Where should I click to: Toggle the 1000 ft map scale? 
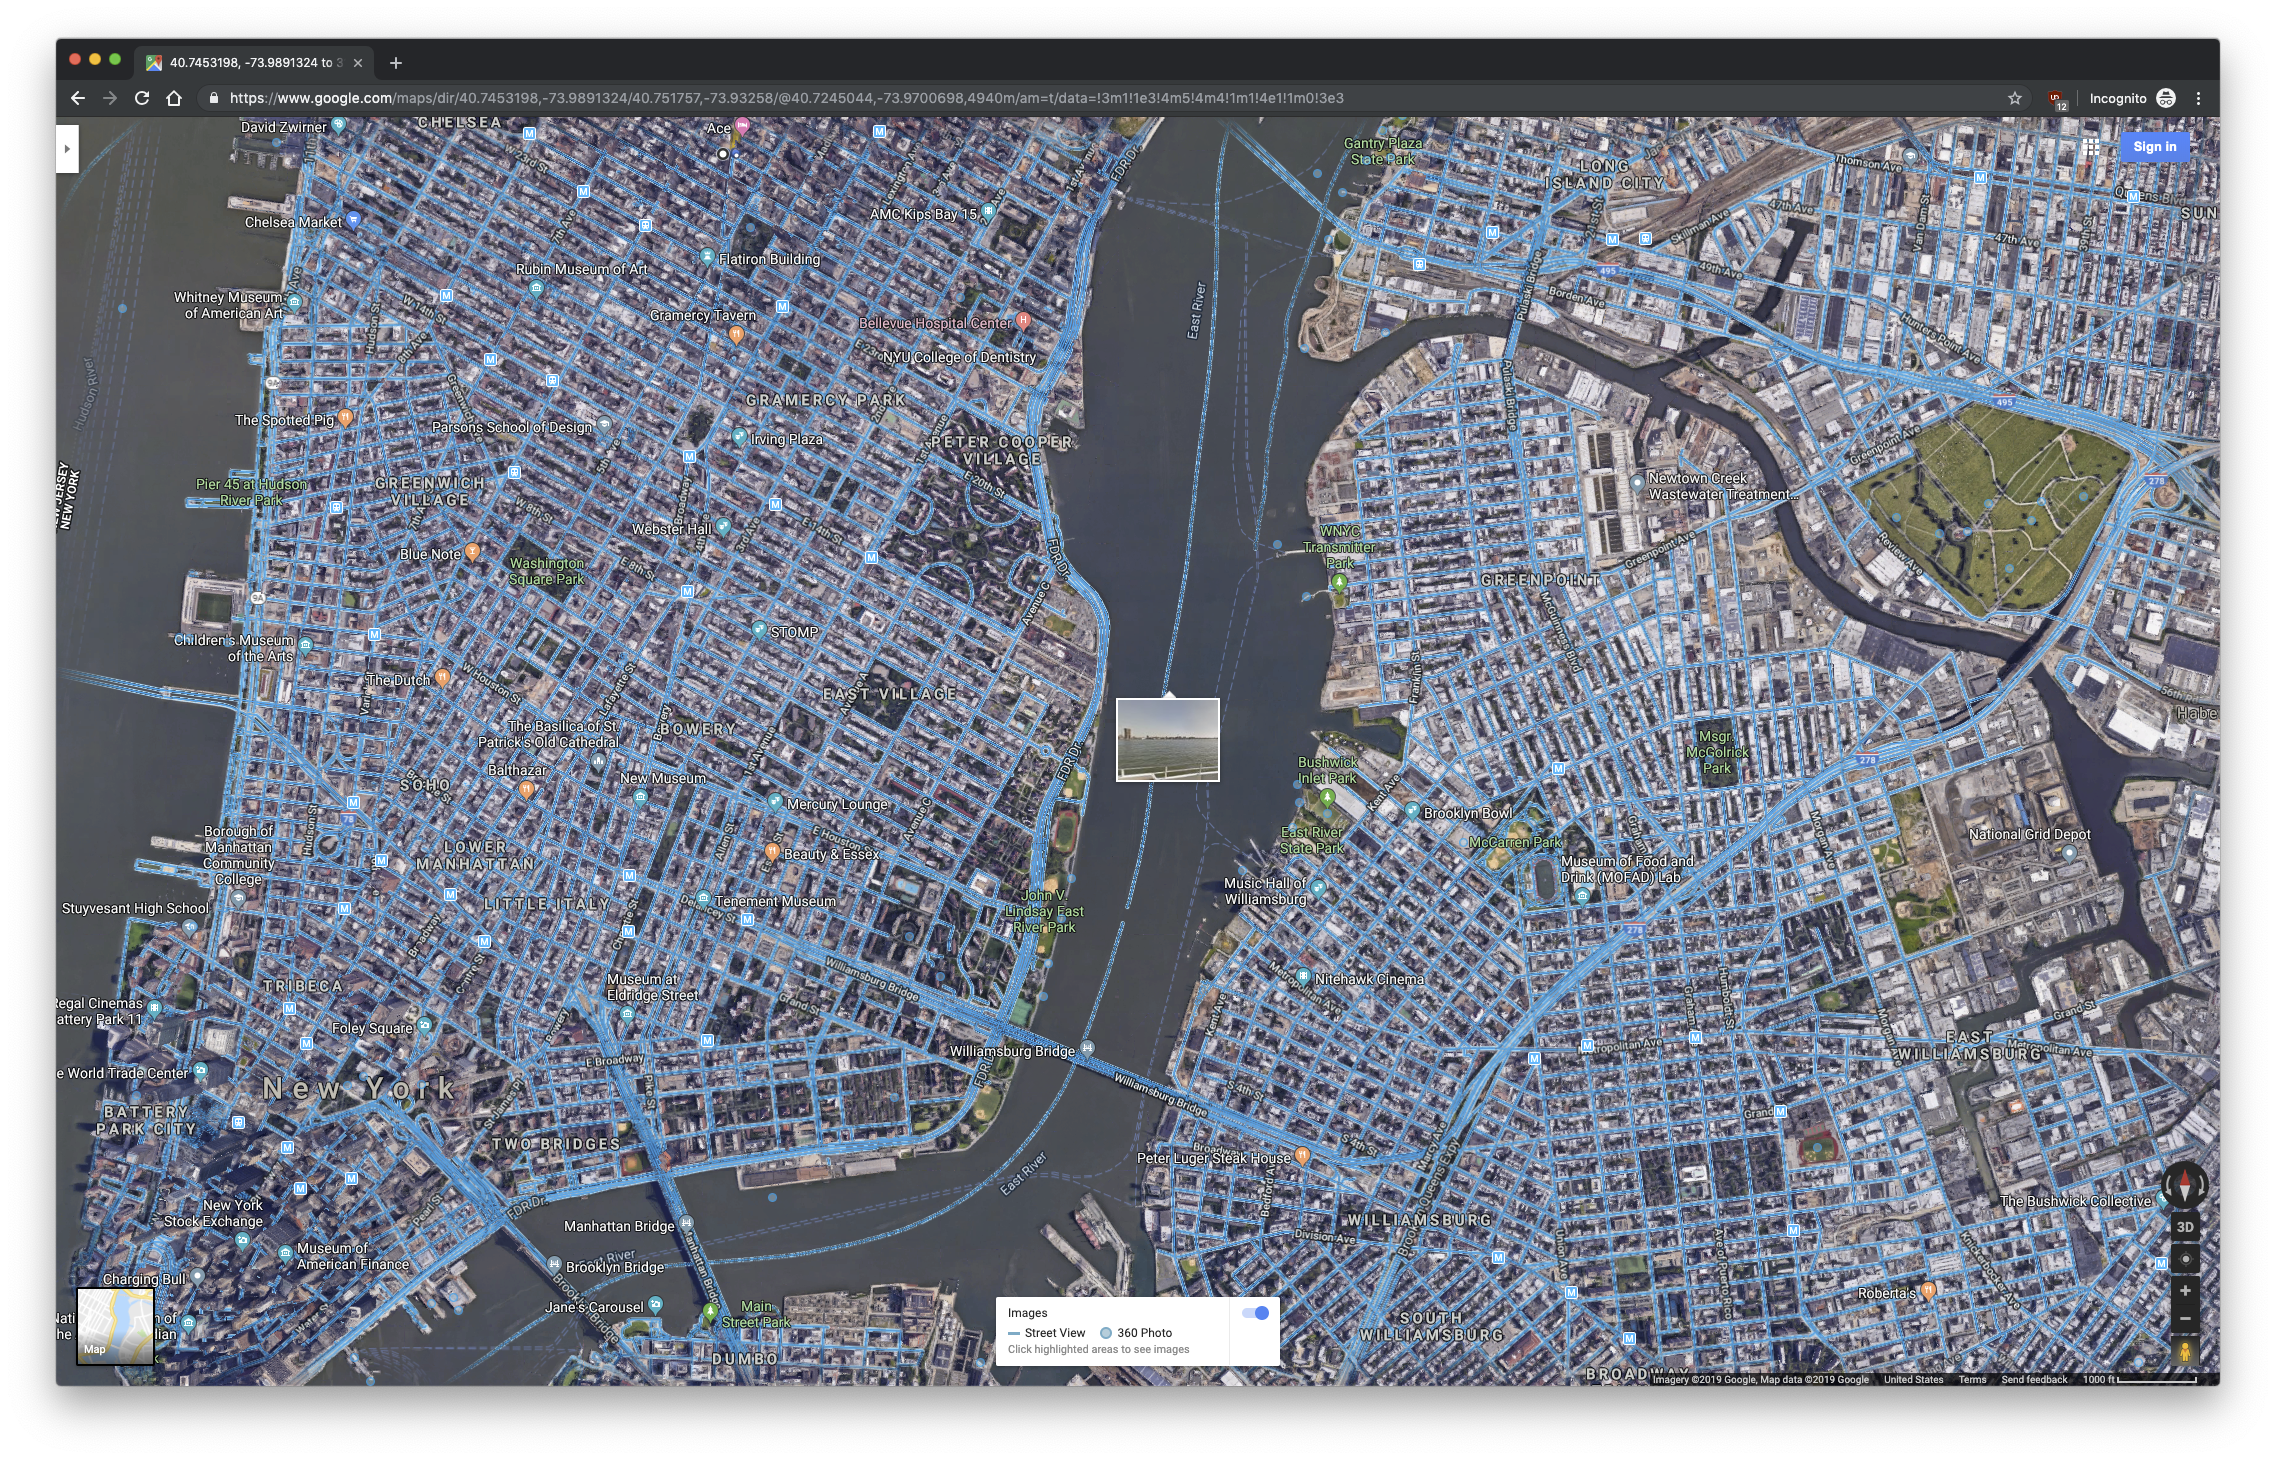click(x=2140, y=1379)
